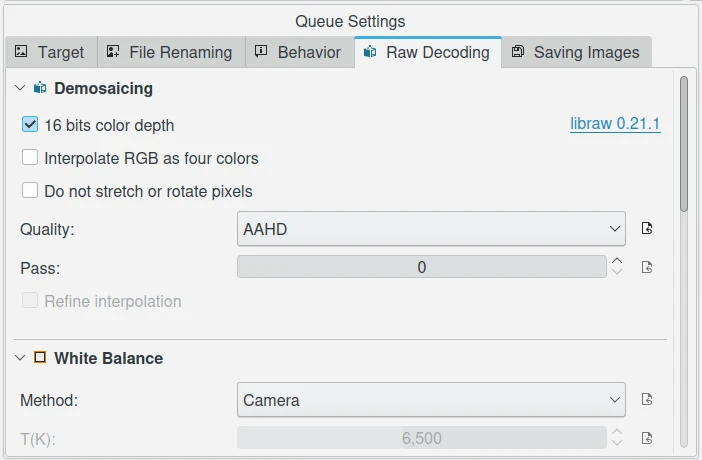
Task: Increase Pass value with up arrow
Action: pyautogui.click(x=617, y=262)
